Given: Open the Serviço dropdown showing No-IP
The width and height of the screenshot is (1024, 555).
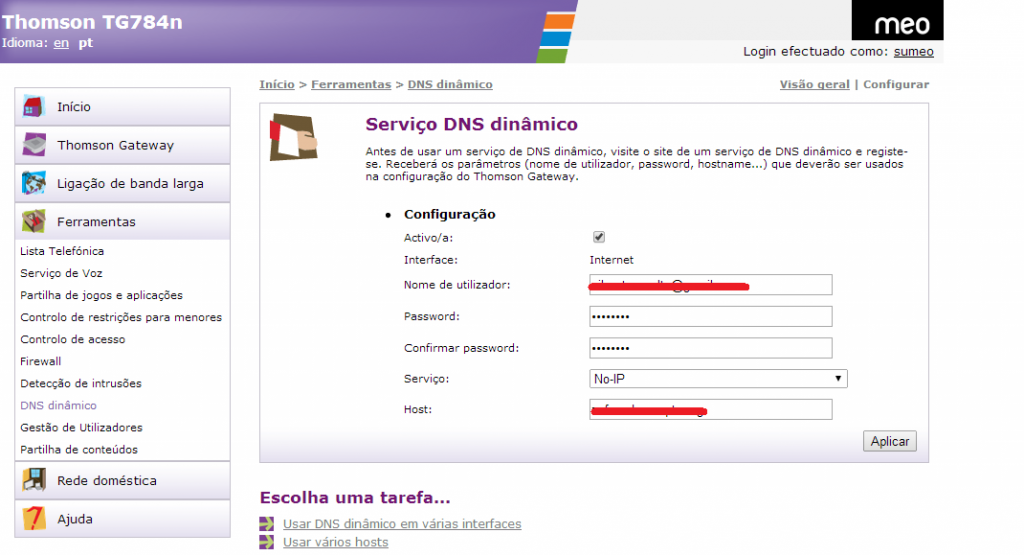Looking at the screenshot, I should point(718,379).
